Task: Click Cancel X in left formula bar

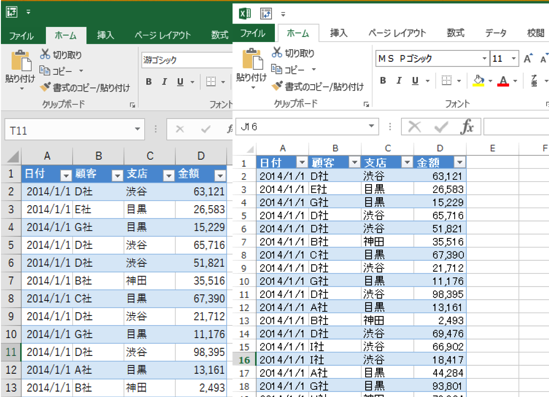Action: pyautogui.click(x=180, y=129)
